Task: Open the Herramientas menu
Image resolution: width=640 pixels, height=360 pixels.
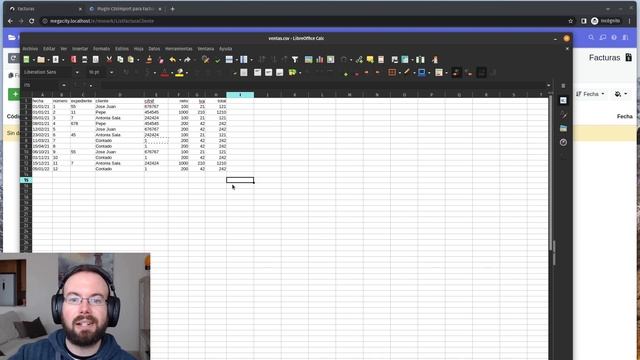Action: (178, 49)
